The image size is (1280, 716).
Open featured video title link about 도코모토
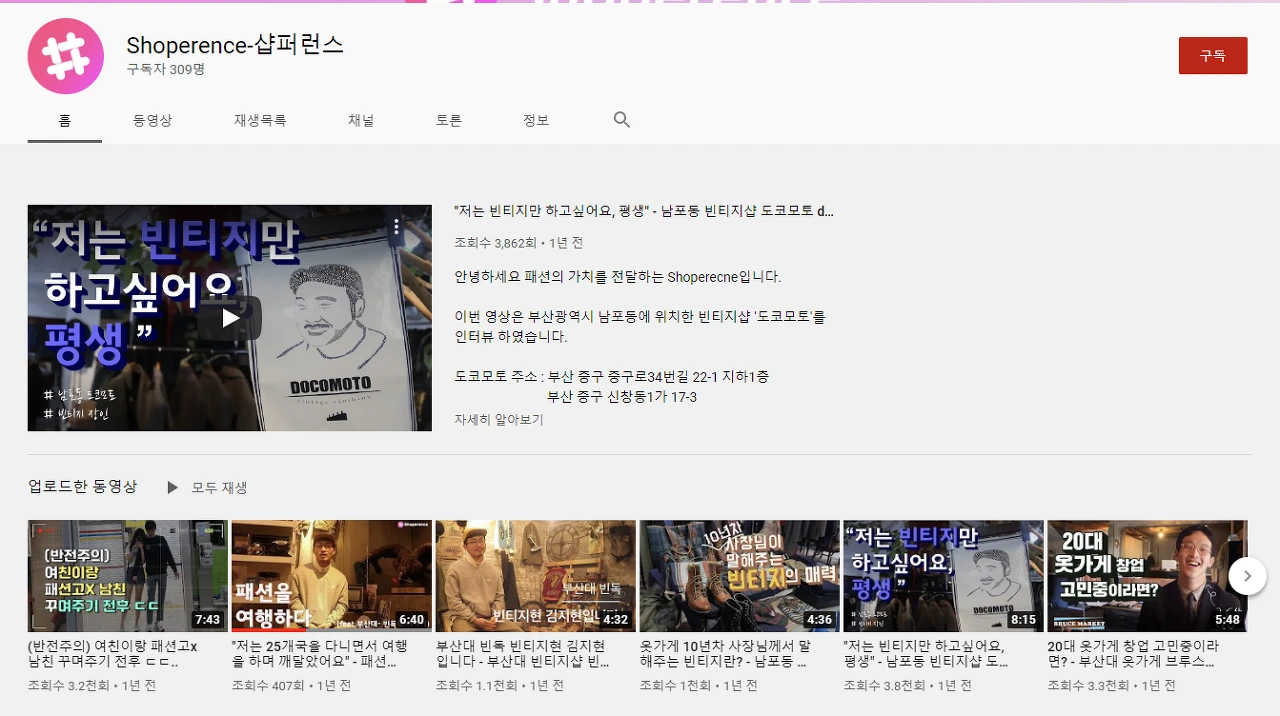[x=643, y=211]
